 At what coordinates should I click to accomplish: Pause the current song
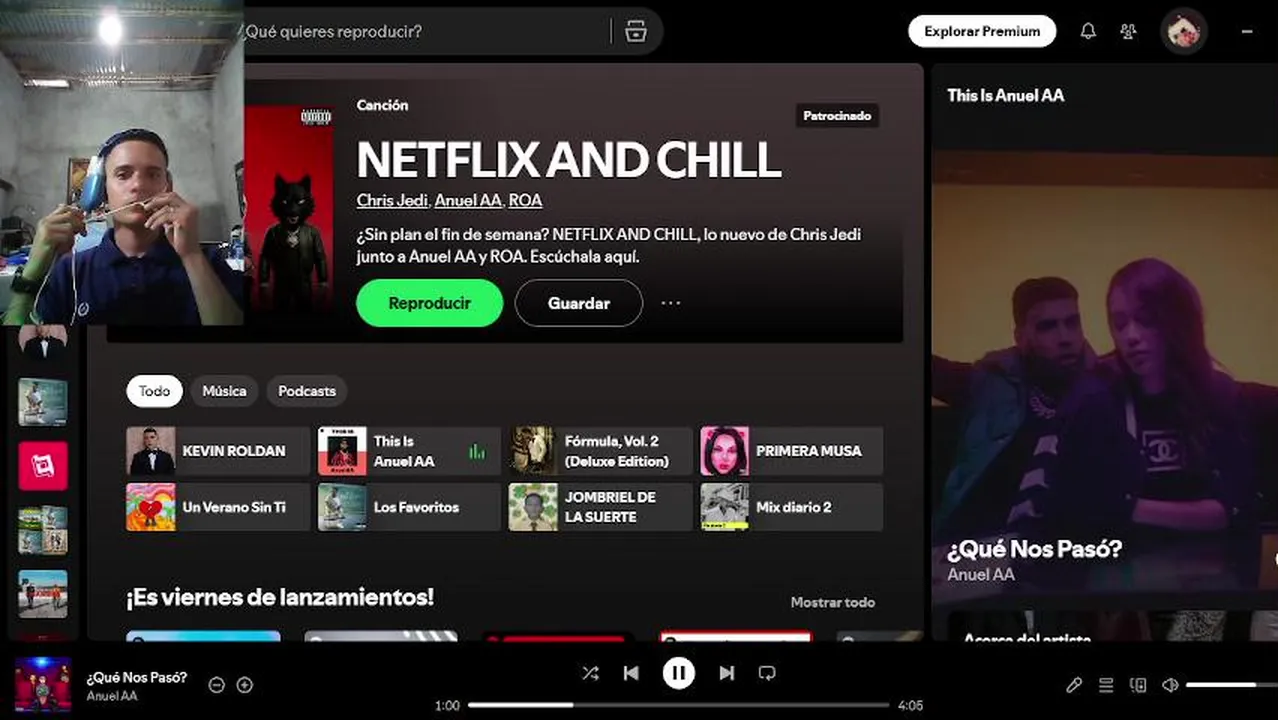tap(679, 673)
